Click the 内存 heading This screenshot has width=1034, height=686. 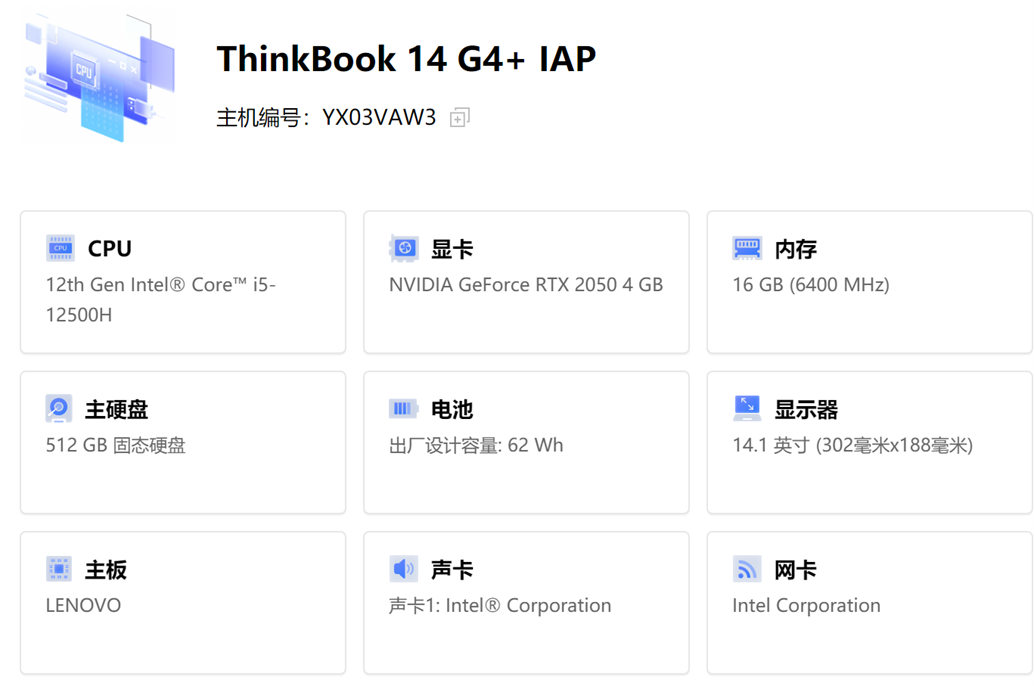coord(796,249)
